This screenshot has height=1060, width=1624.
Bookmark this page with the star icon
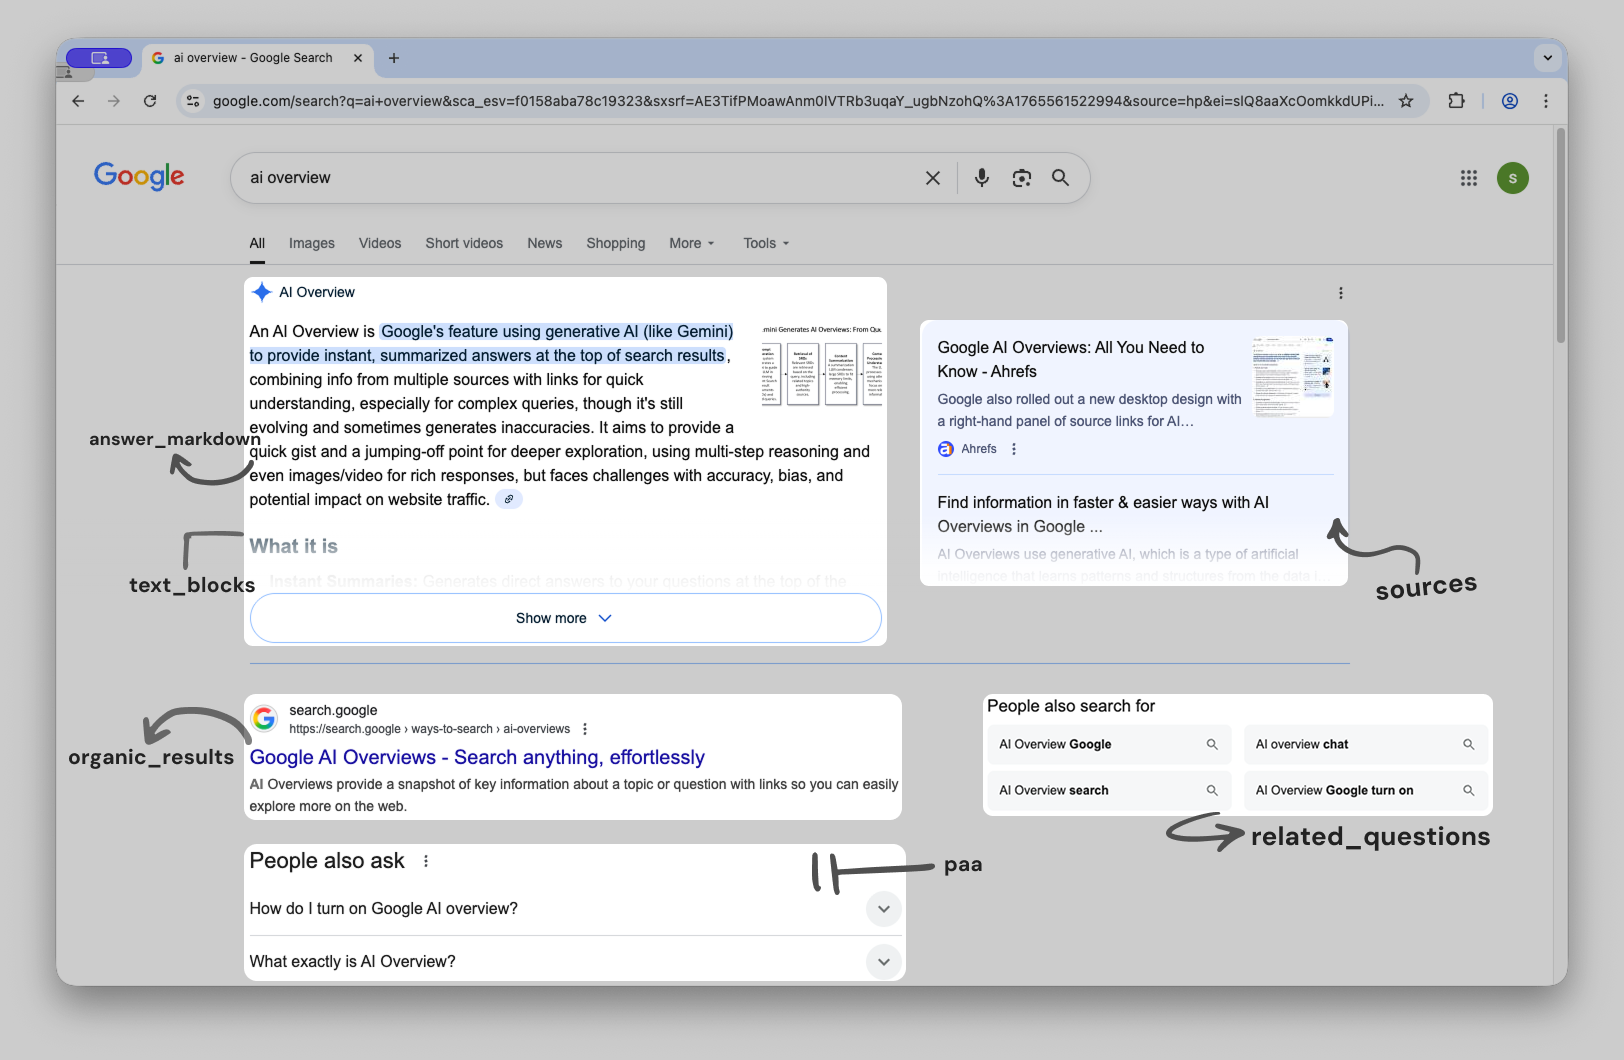click(1406, 101)
